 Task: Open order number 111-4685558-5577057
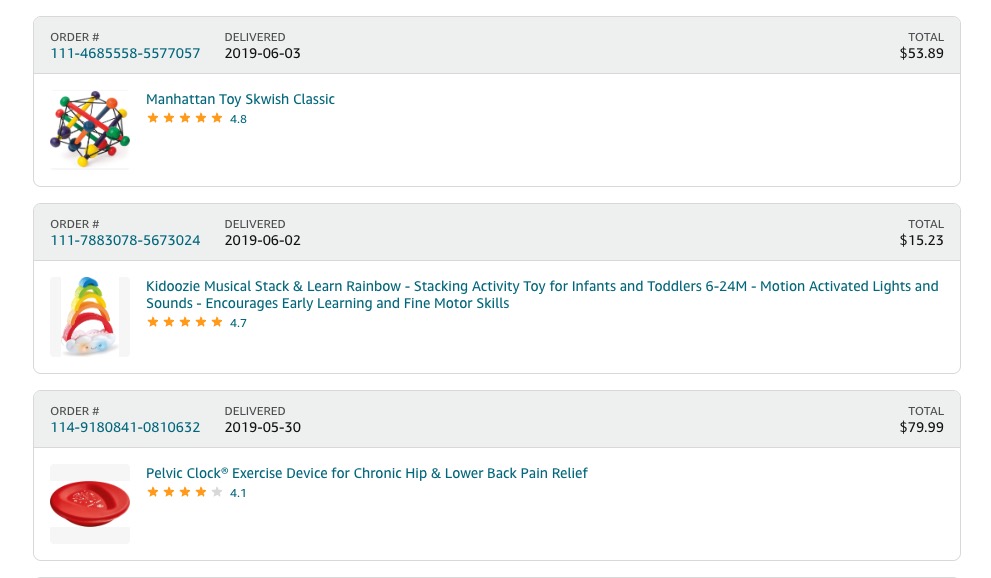click(125, 53)
